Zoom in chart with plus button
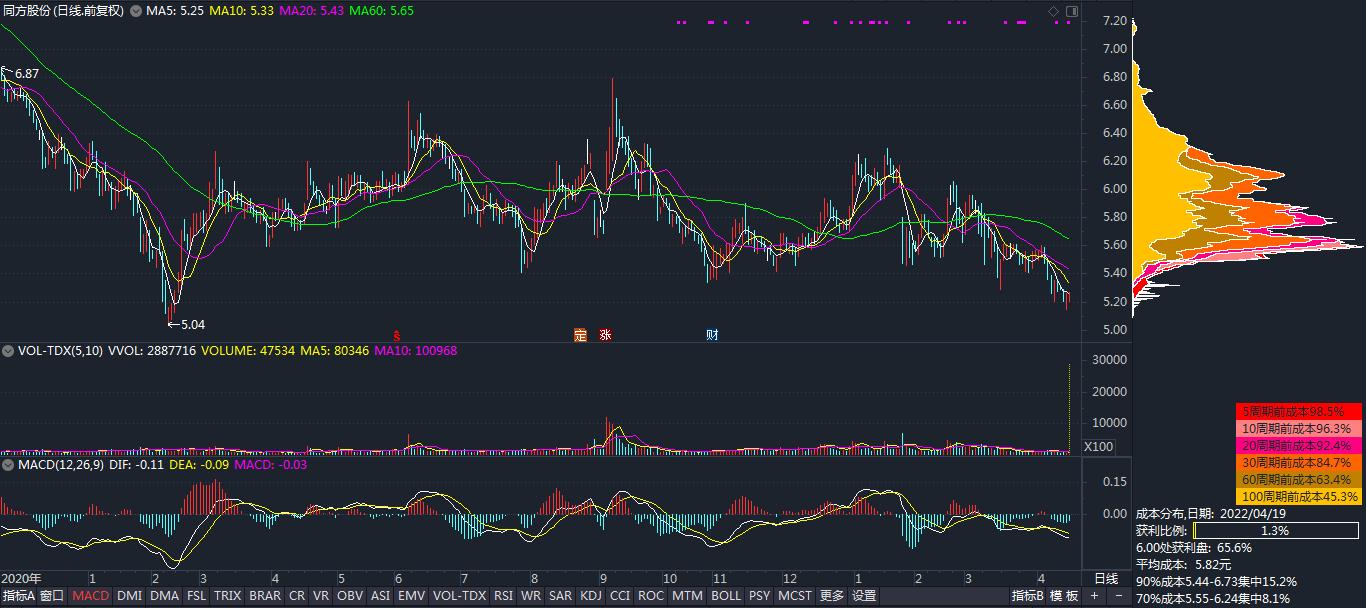The width and height of the screenshot is (1366, 608). 1094,596
